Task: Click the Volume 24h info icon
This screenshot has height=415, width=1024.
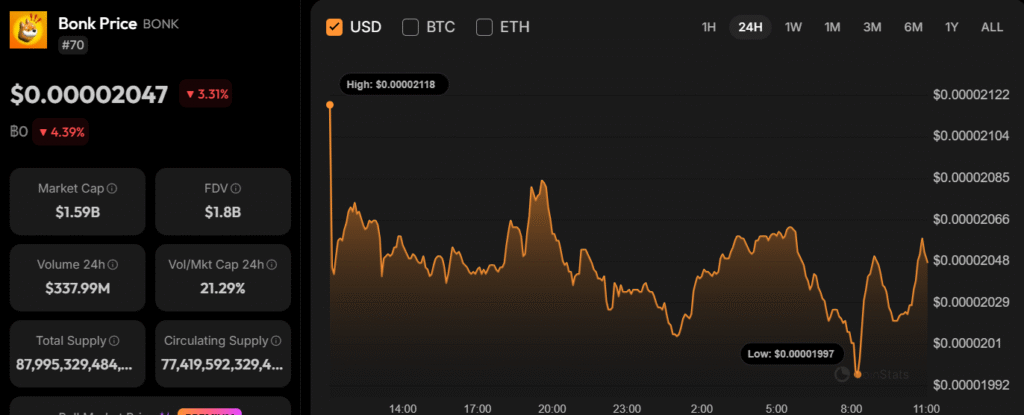Action: point(113,265)
